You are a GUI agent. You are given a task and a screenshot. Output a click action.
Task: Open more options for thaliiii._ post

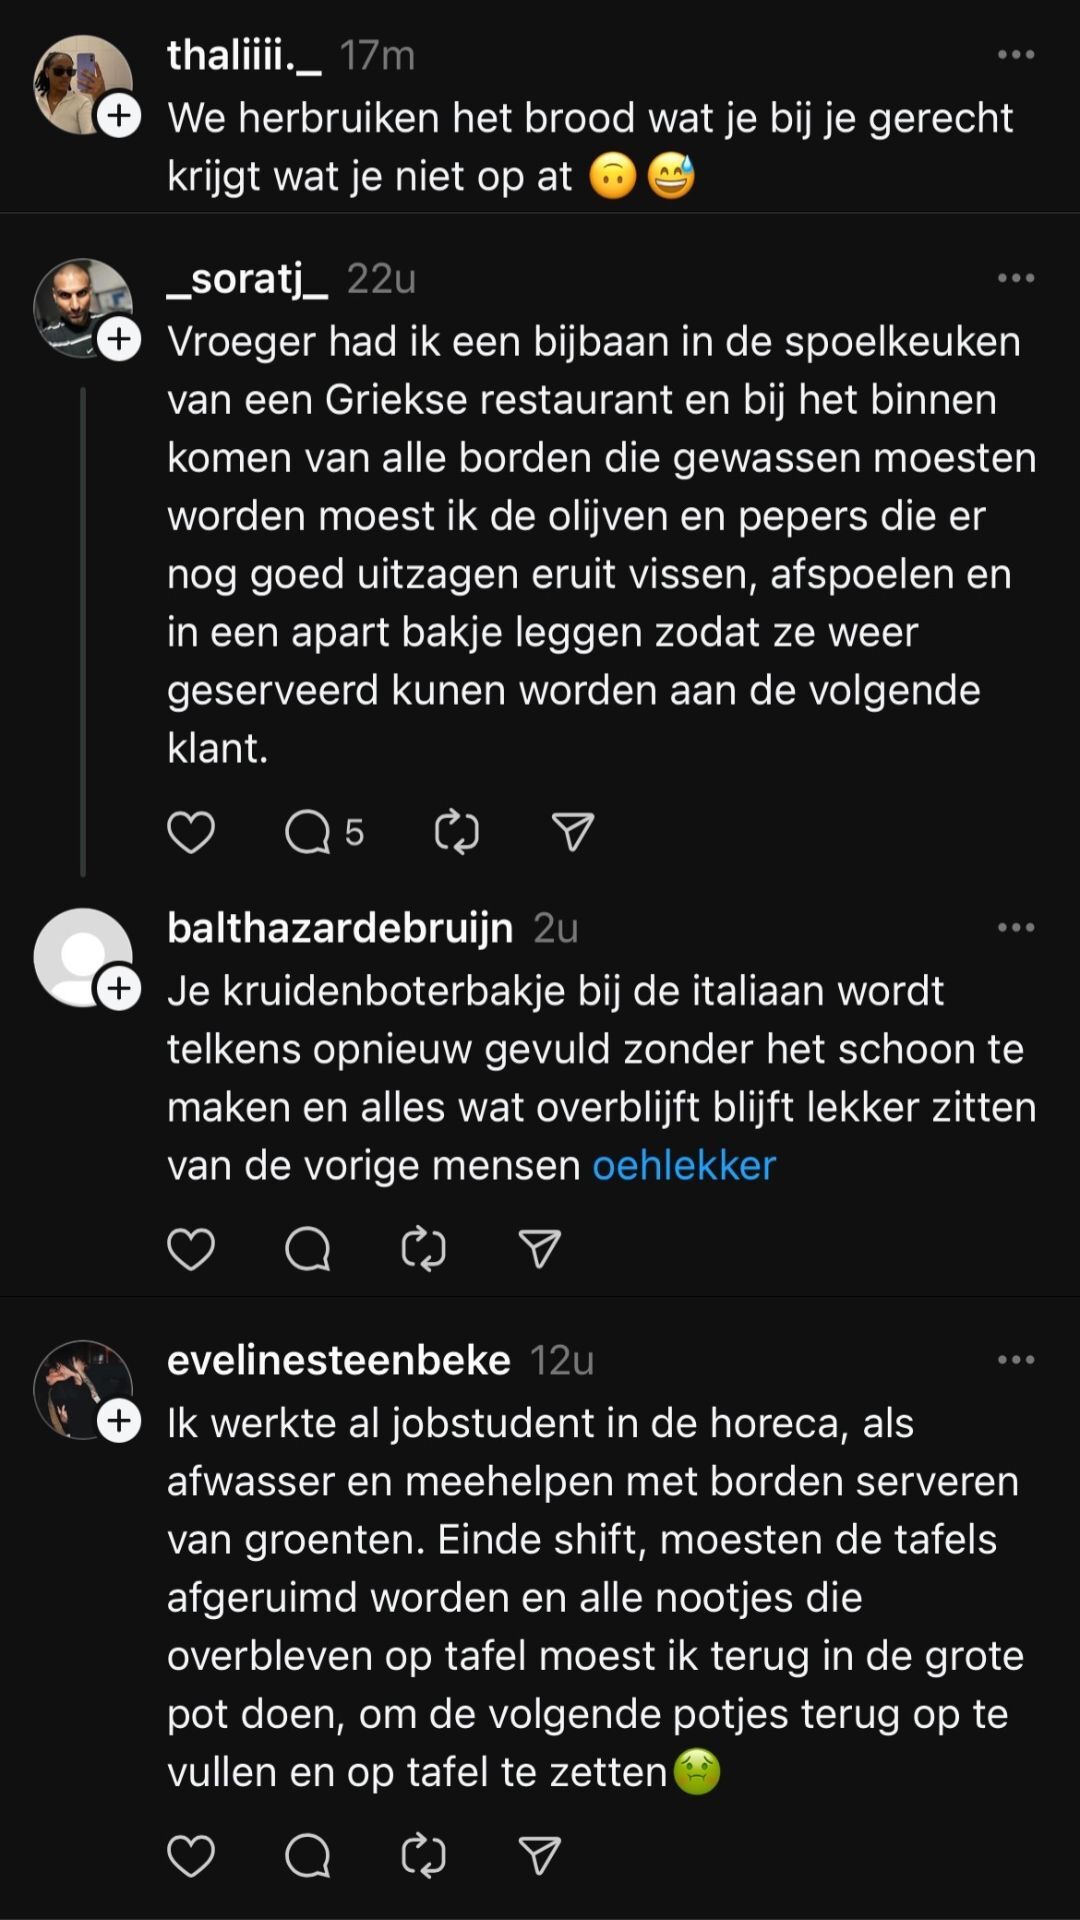coord(1016,55)
